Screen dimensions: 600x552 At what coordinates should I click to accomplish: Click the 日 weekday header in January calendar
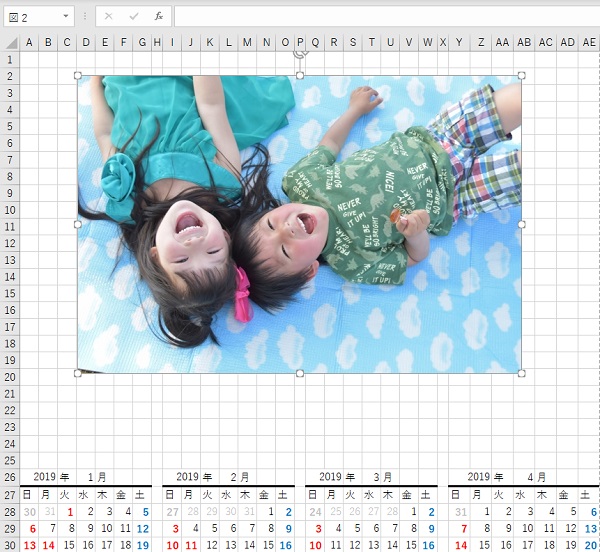click(x=27, y=495)
